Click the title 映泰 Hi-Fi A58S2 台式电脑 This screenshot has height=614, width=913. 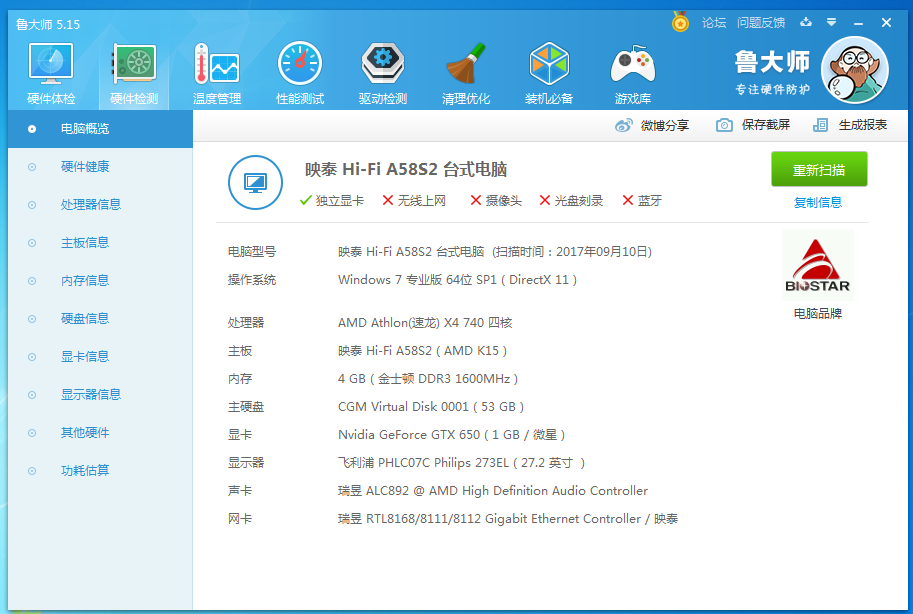click(x=406, y=170)
